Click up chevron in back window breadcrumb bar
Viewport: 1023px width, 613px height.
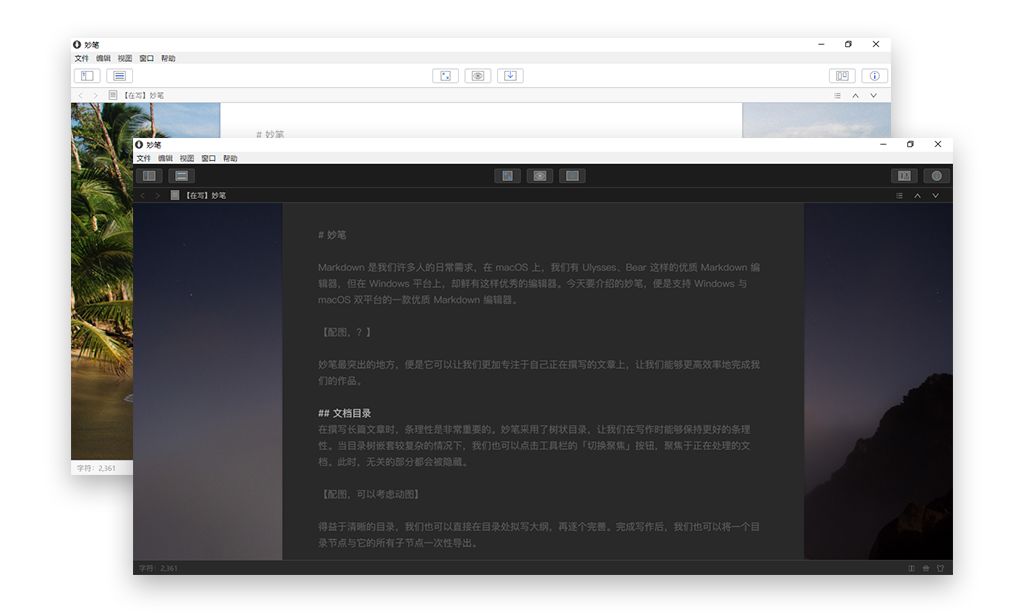click(855, 96)
